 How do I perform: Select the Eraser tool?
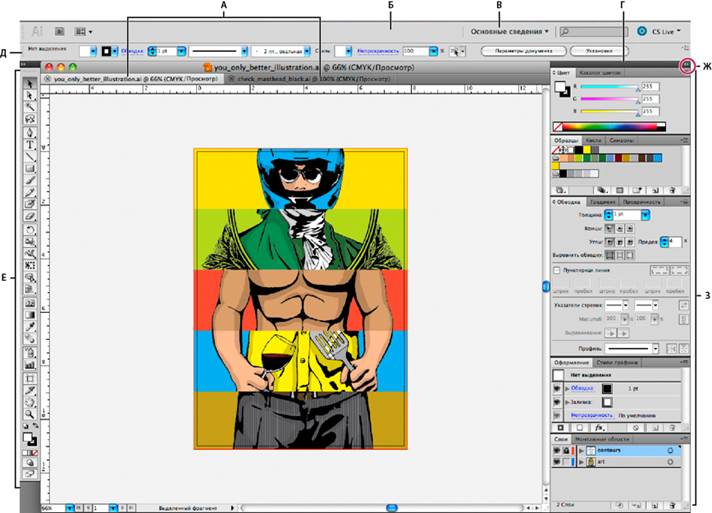point(30,217)
